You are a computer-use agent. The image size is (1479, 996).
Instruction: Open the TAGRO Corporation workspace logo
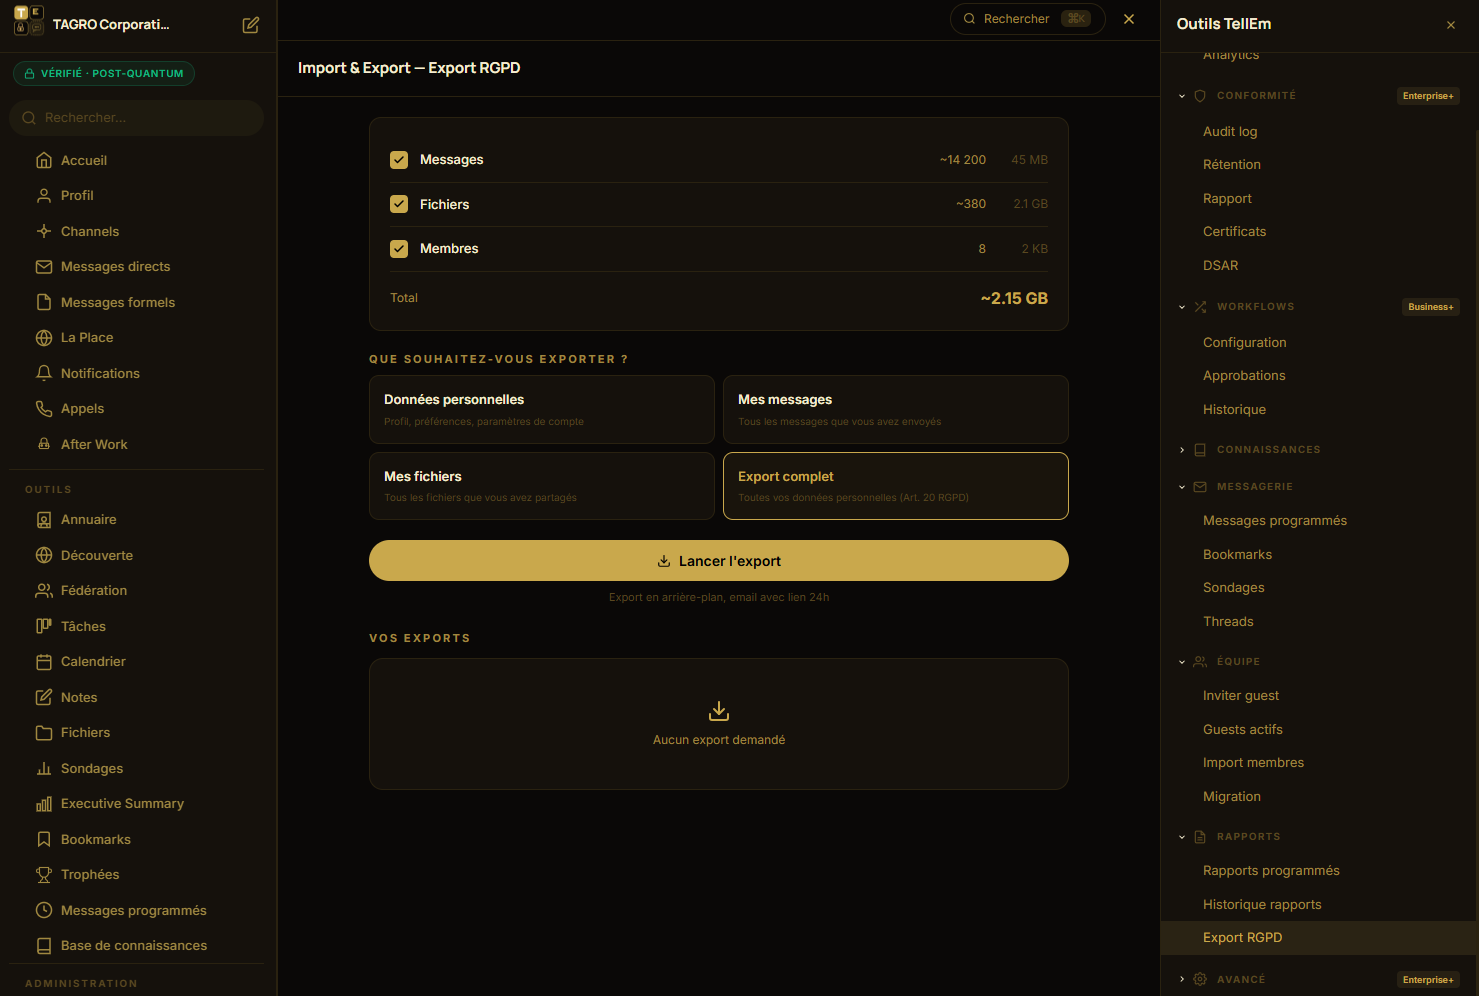point(29,21)
